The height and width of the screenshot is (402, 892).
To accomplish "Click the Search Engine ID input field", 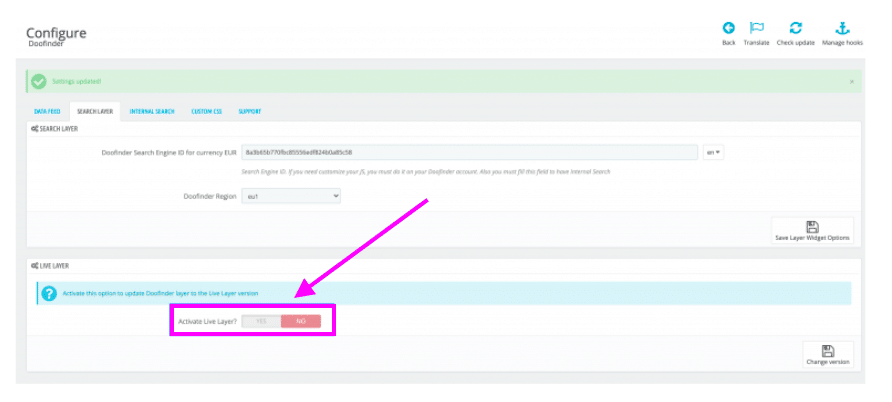I will [469, 152].
